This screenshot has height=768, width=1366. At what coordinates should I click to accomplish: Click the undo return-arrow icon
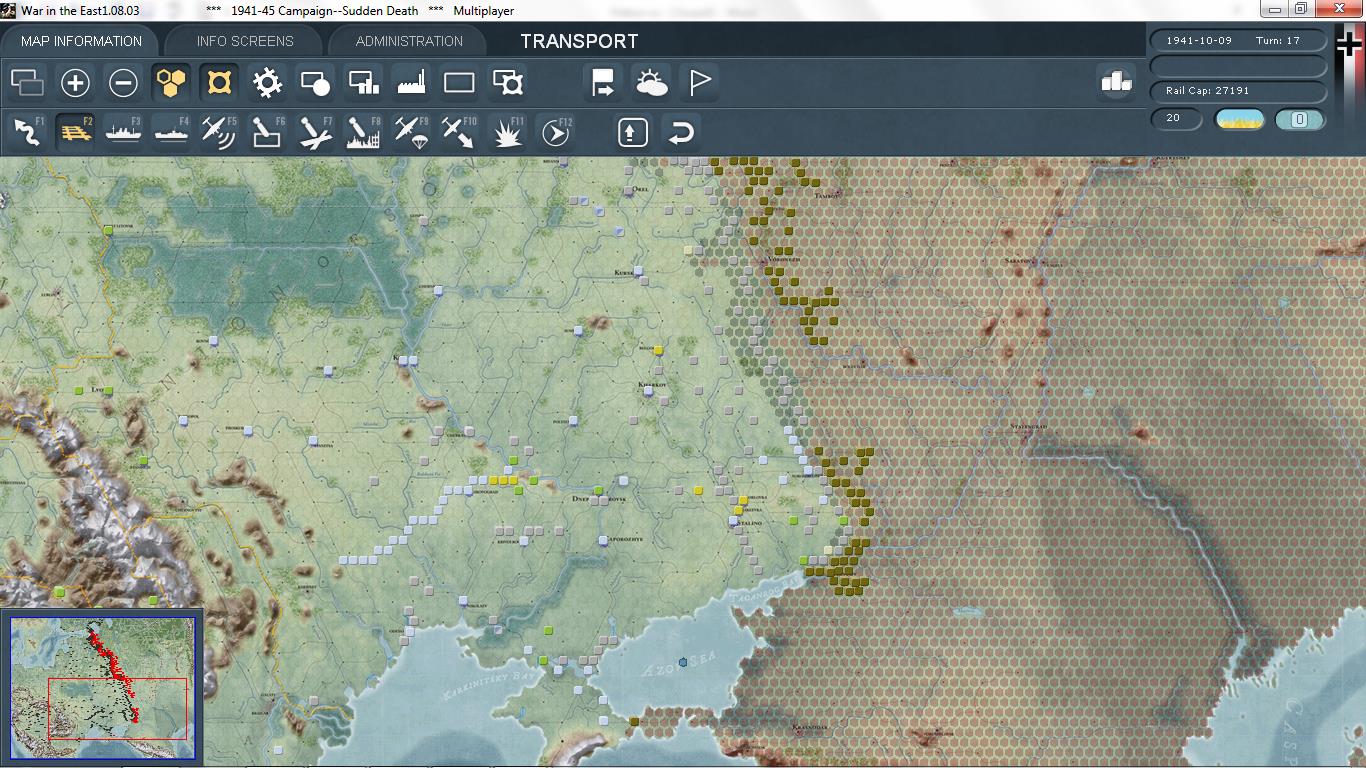681,132
